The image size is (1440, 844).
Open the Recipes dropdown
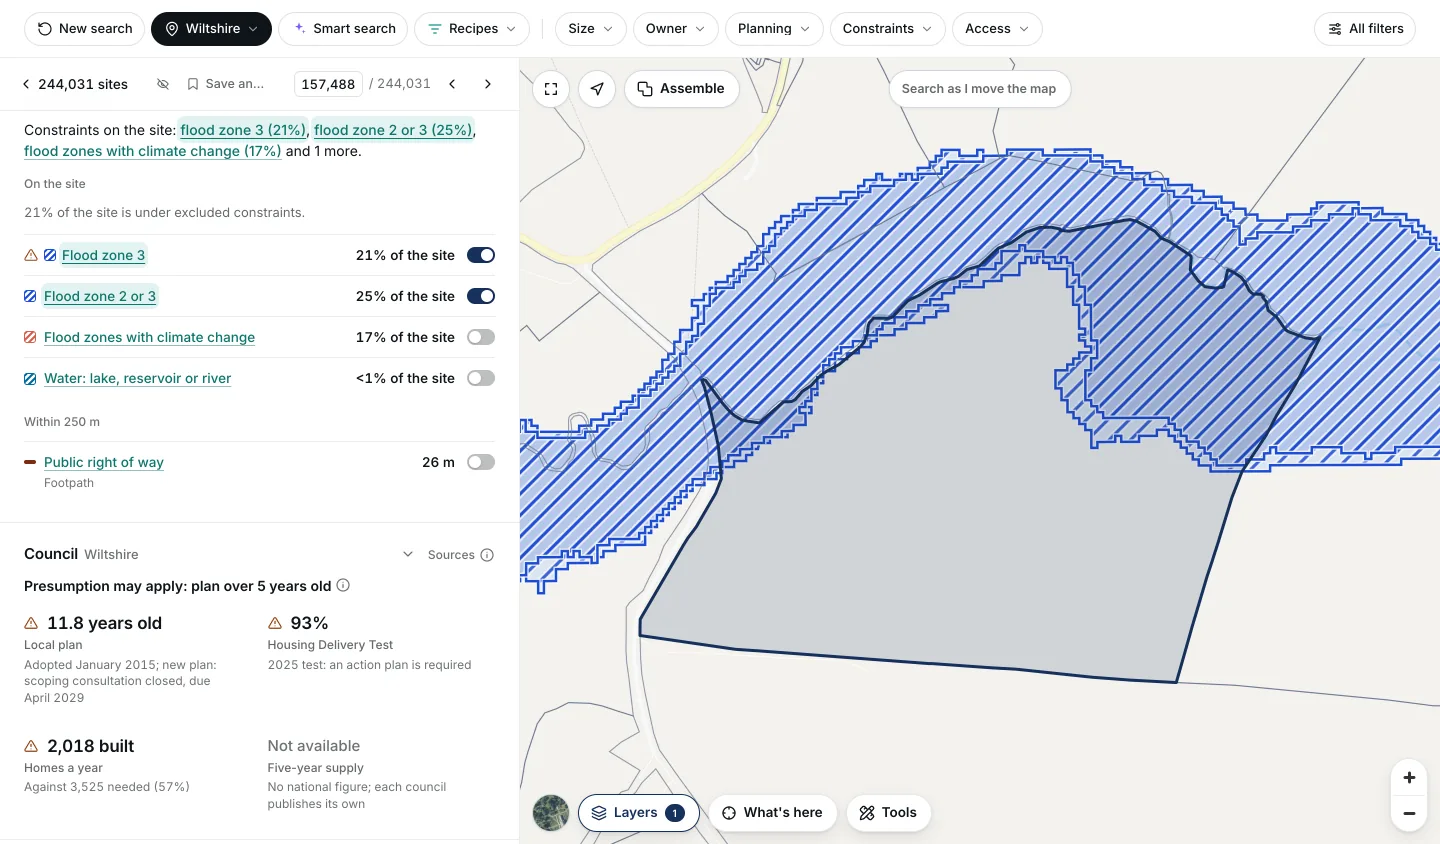click(x=472, y=29)
